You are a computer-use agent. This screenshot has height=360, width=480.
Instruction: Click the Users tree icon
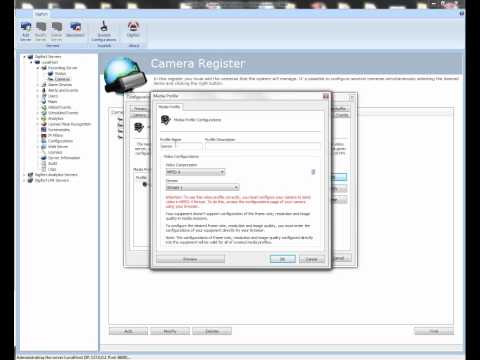[x=44, y=96]
